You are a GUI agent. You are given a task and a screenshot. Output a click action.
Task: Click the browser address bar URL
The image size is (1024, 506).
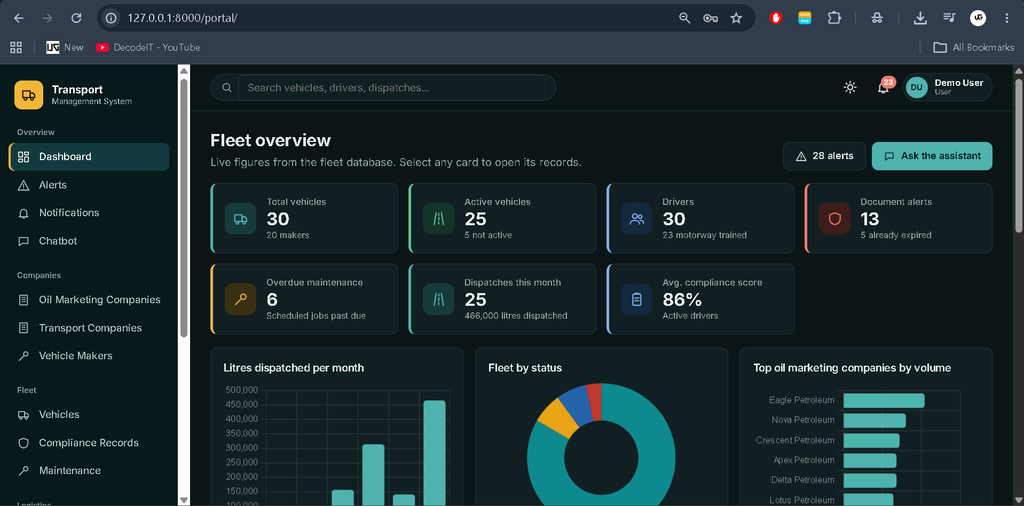(182, 18)
